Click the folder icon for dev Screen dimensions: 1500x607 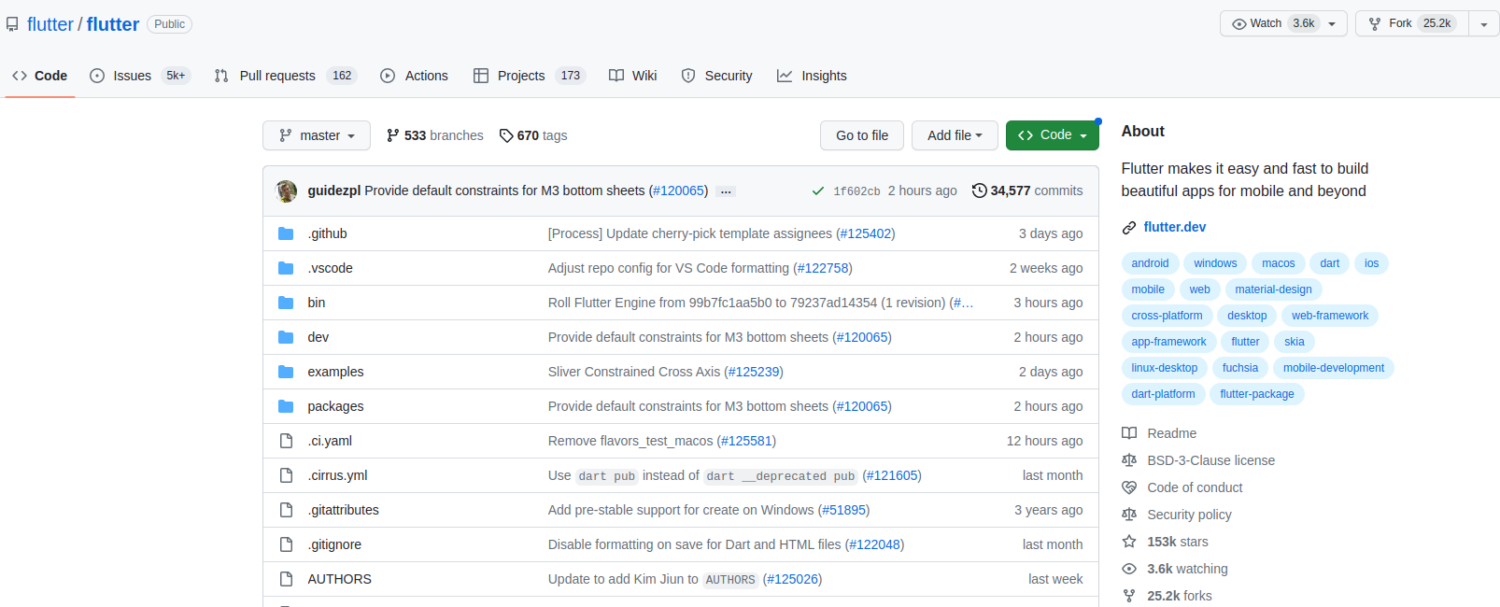[286, 337]
